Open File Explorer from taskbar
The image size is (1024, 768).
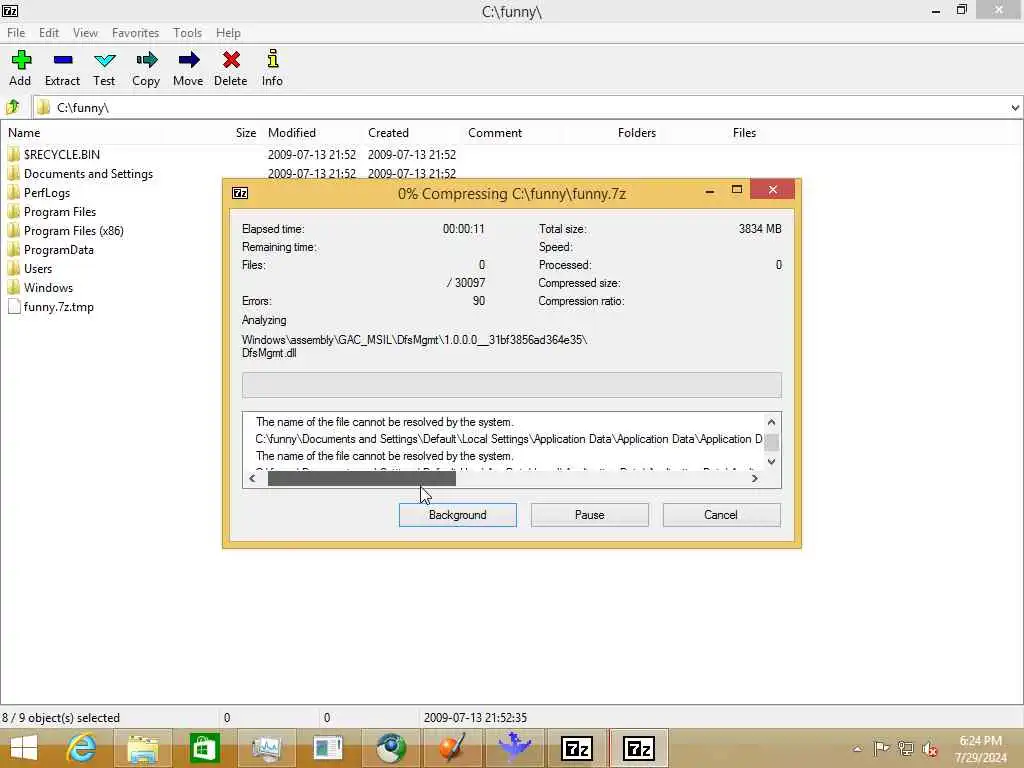click(x=143, y=748)
